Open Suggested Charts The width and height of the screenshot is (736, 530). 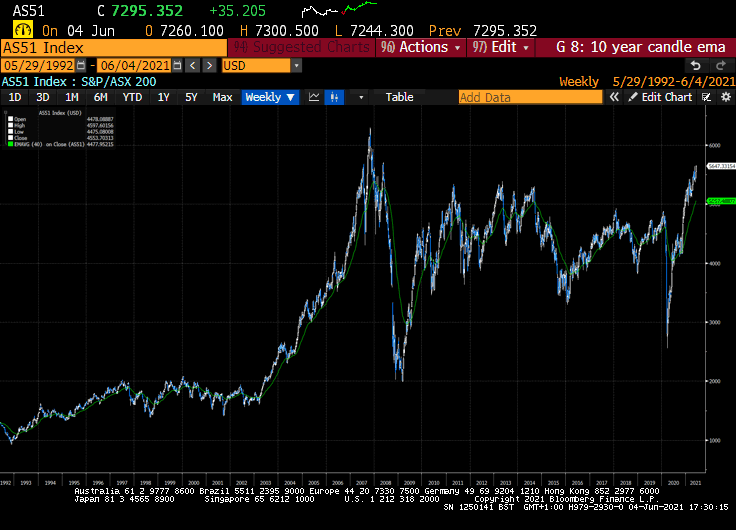click(301, 47)
